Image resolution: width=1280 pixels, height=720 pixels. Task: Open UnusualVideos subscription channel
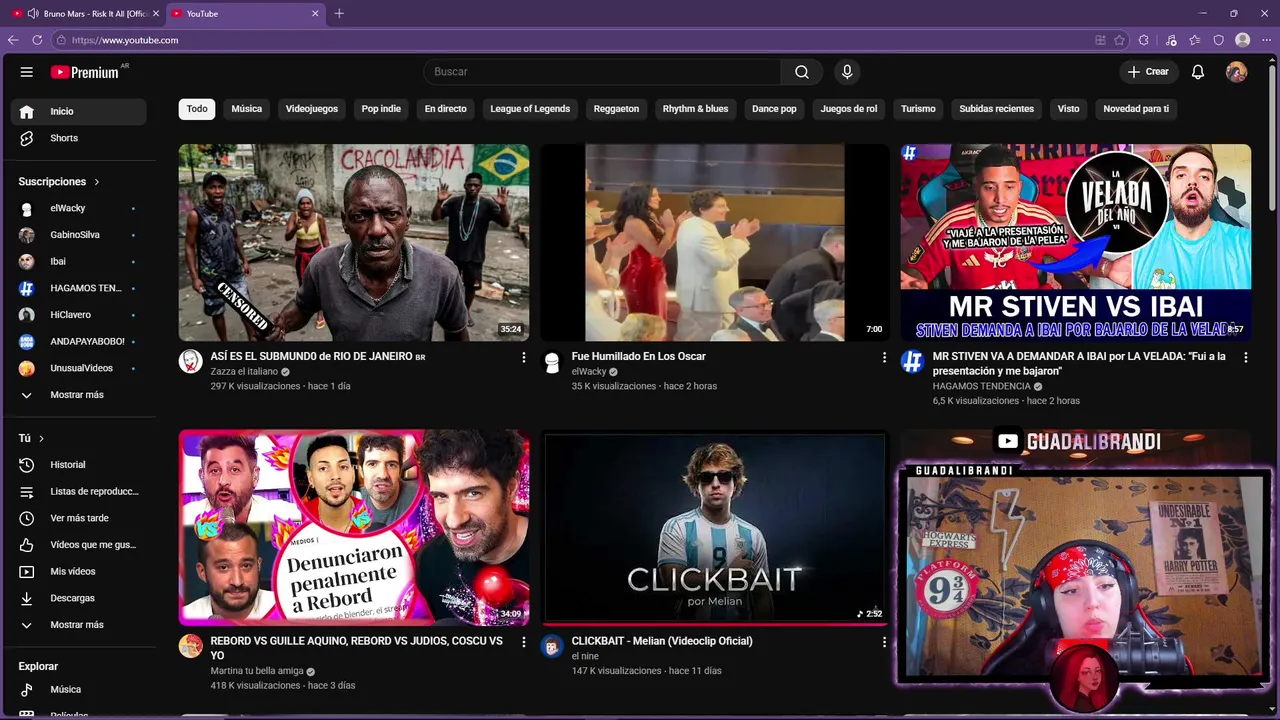[79, 368]
